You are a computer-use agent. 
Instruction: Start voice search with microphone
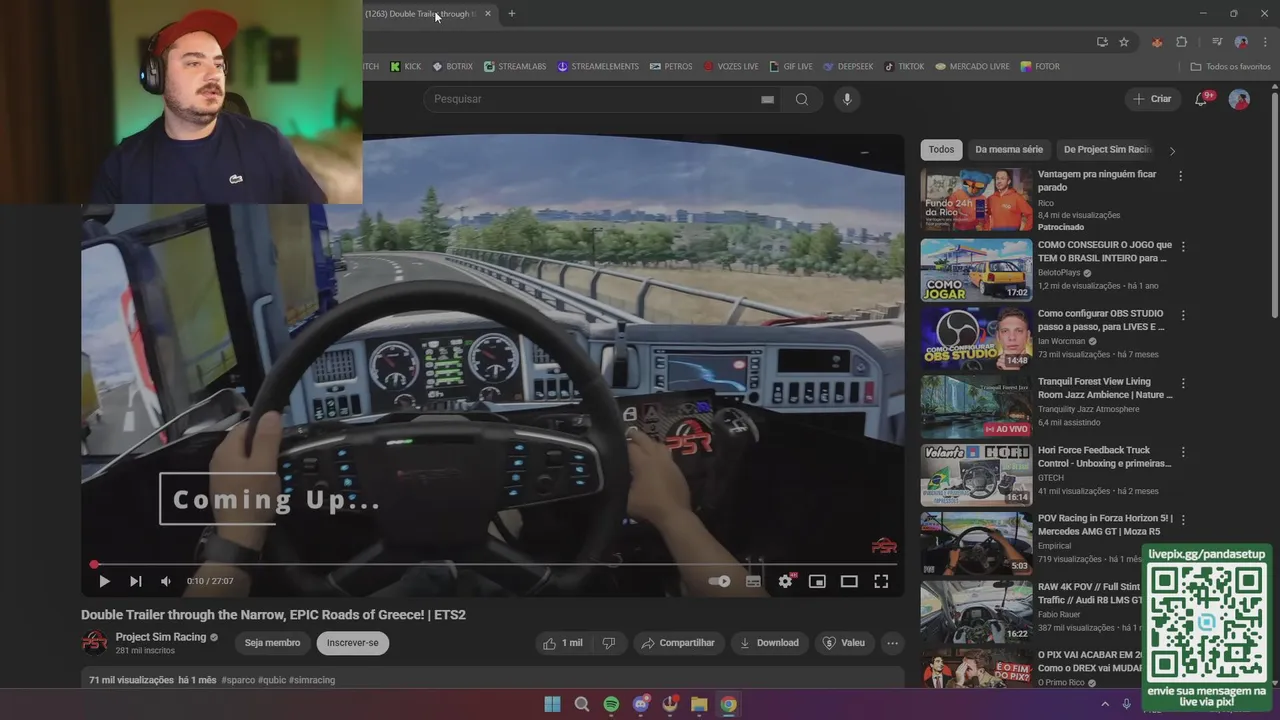tap(847, 99)
